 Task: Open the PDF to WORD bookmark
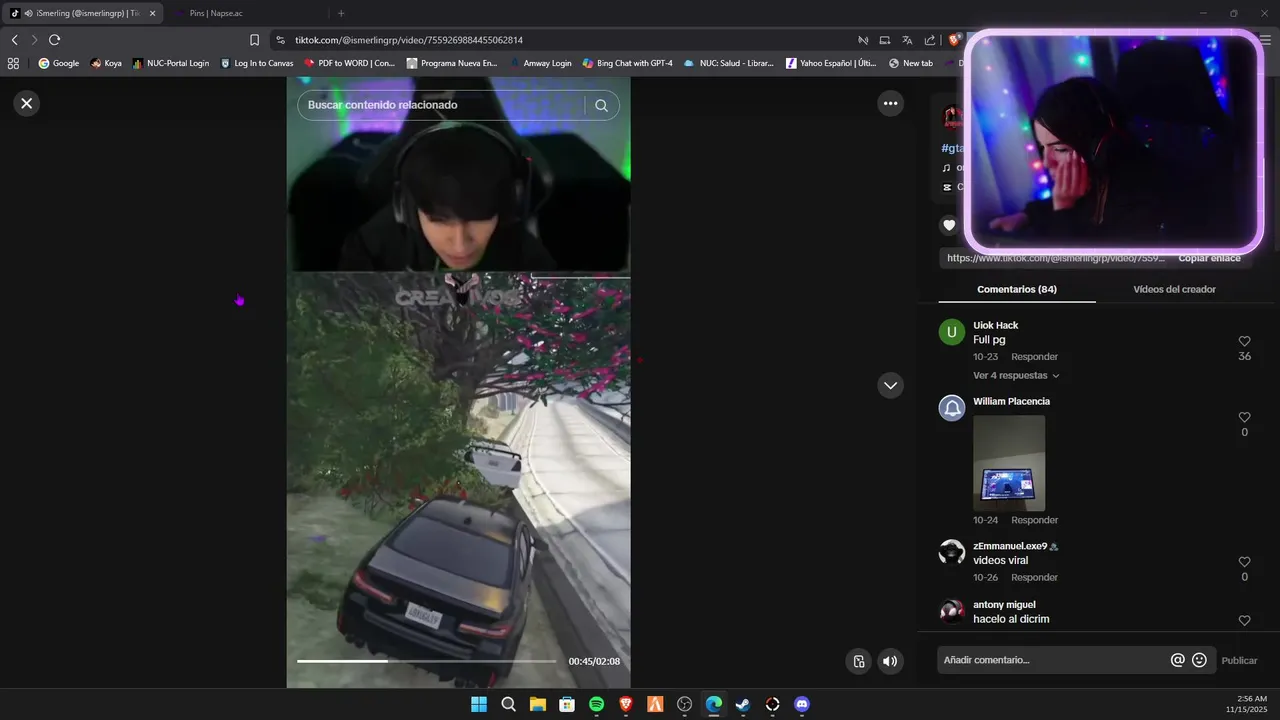tap(349, 63)
